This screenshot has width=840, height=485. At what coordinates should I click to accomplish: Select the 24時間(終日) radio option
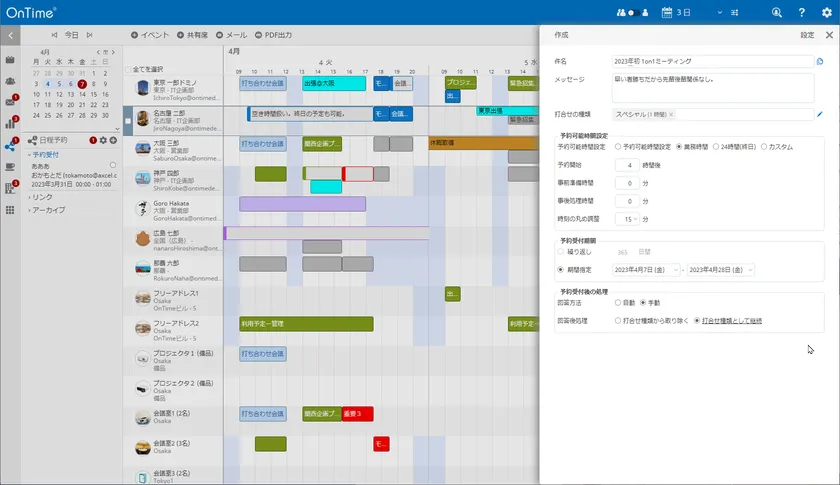point(715,147)
